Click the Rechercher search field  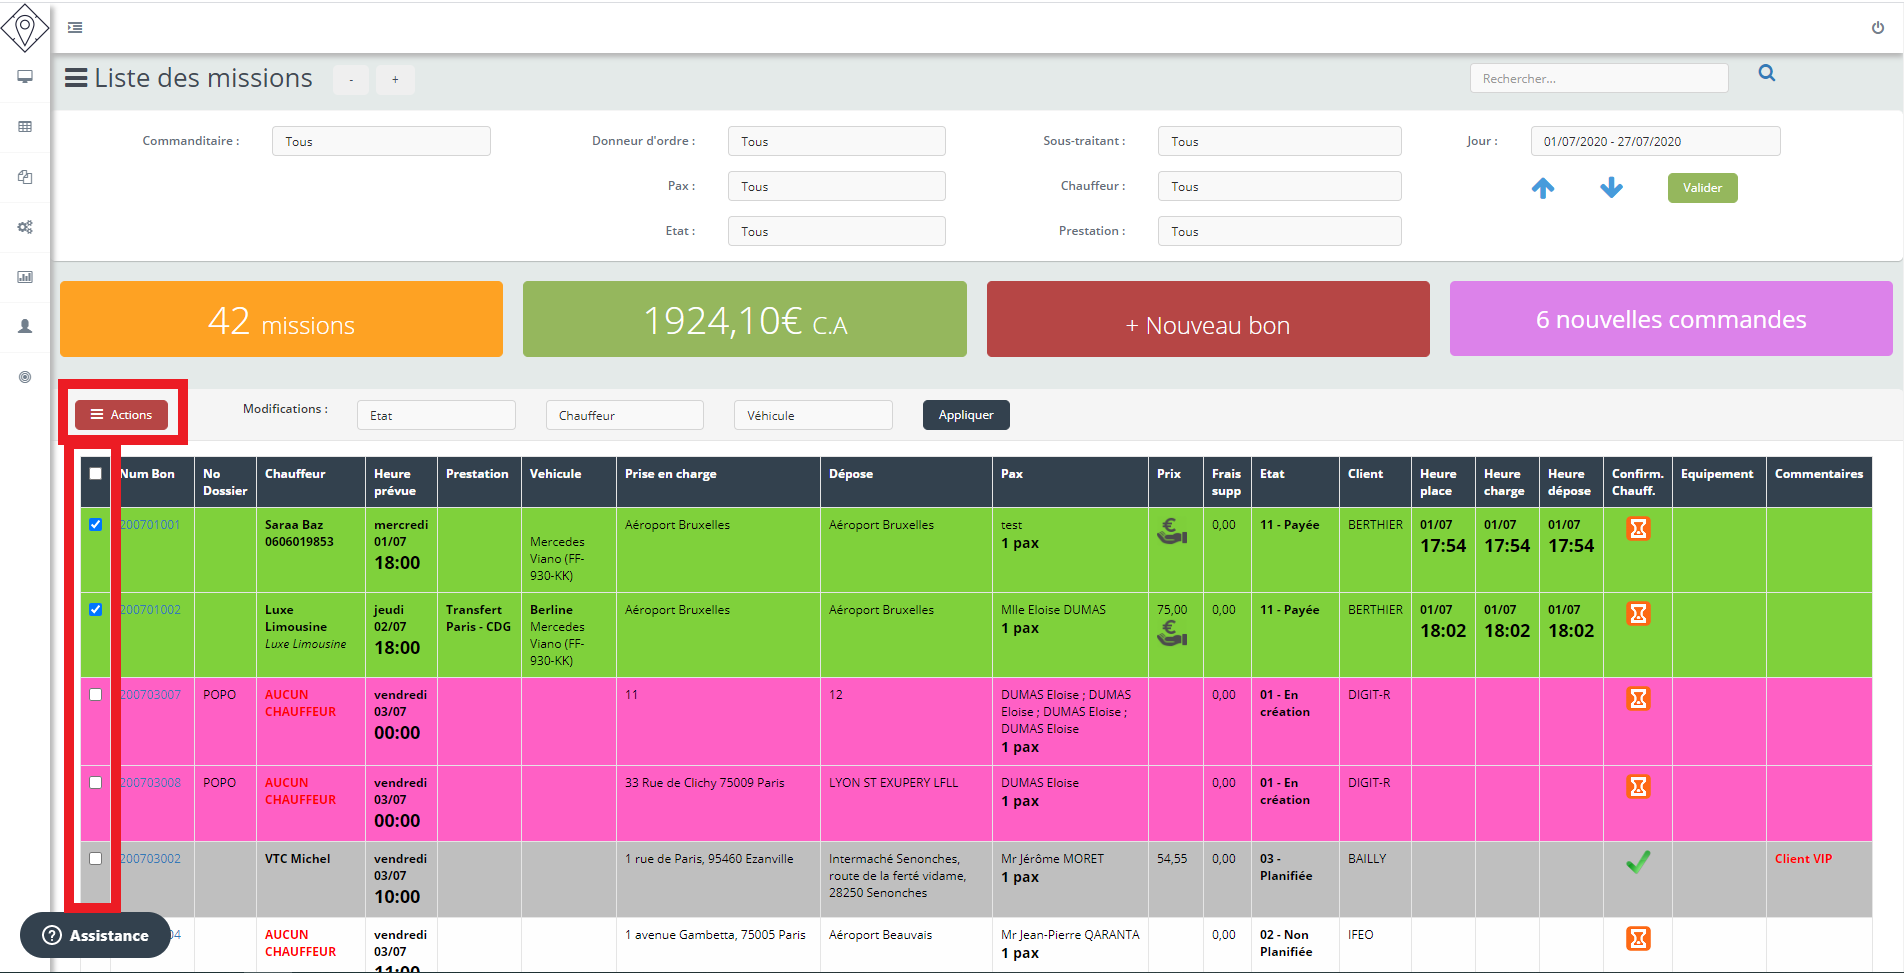[1598, 79]
